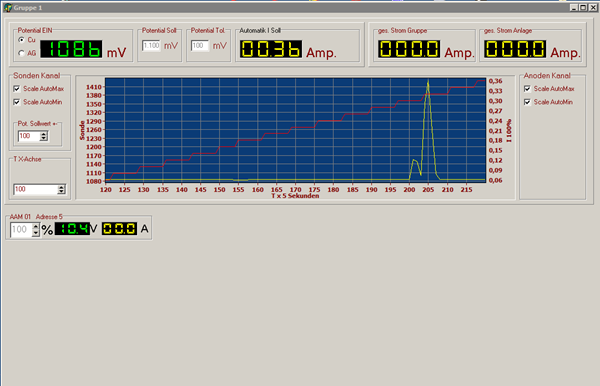Increase AAM 01 percent with up arrow
This screenshot has height=386, width=600.
tap(36, 226)
